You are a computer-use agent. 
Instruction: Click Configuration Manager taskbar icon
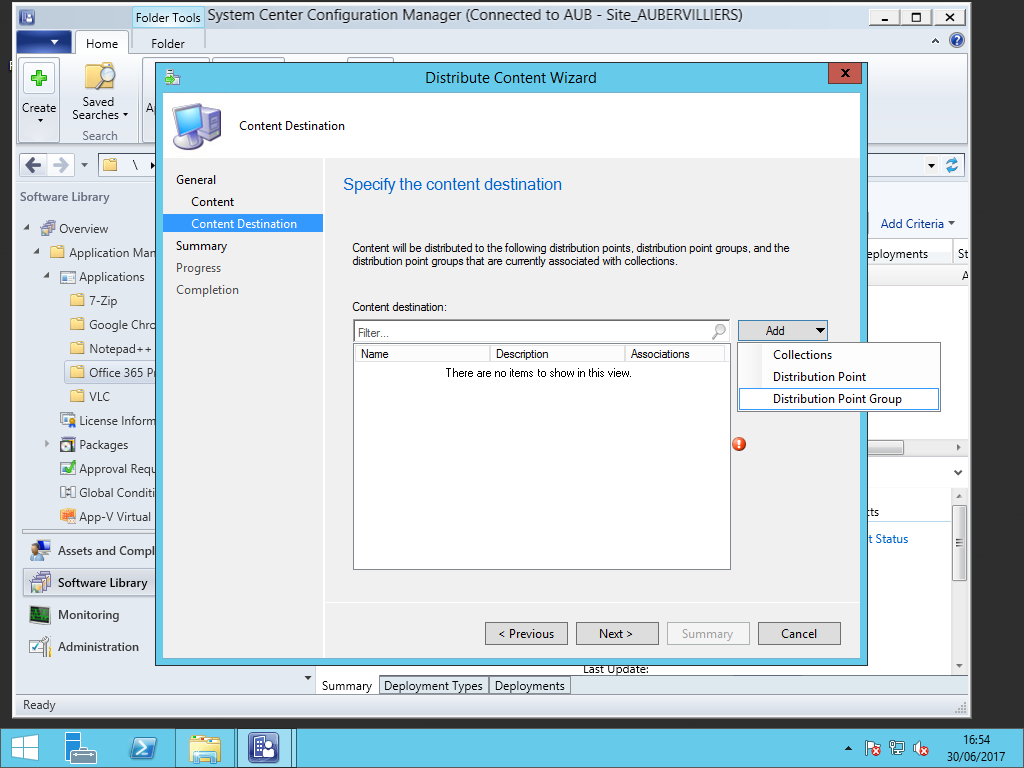point(263,748)
